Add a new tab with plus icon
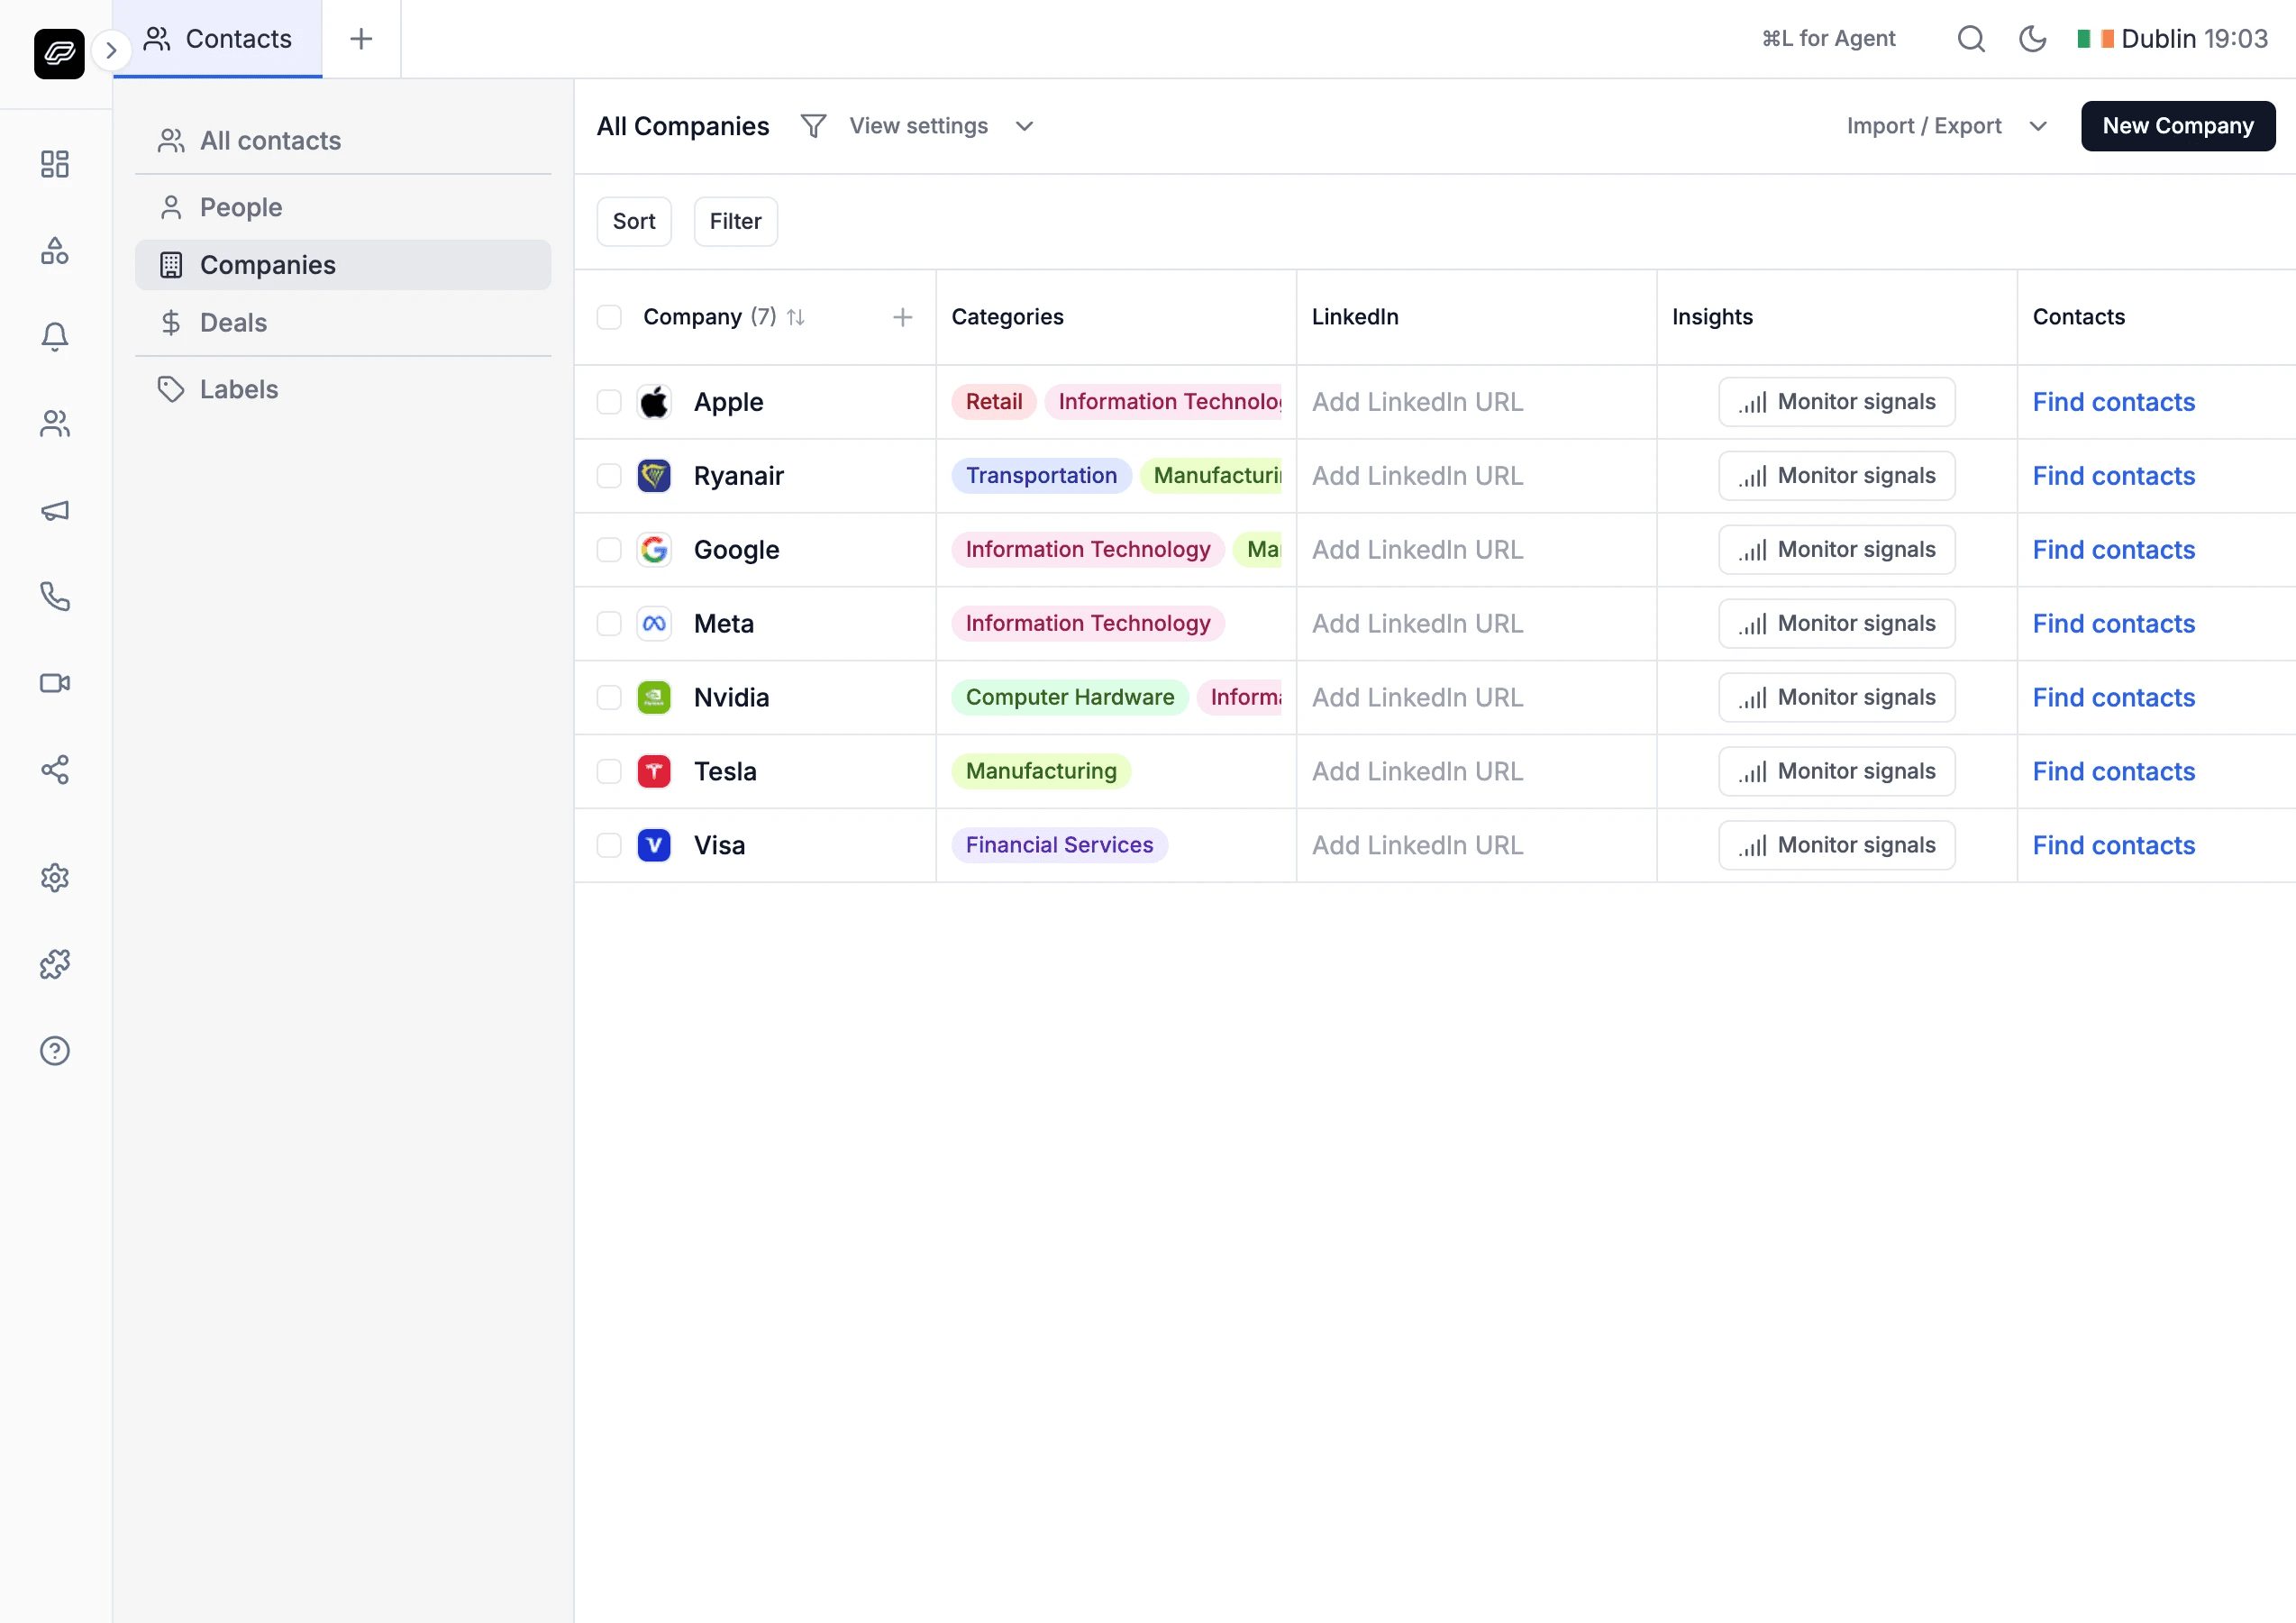Screen dimensions: 2296x1623 (361, 39)
